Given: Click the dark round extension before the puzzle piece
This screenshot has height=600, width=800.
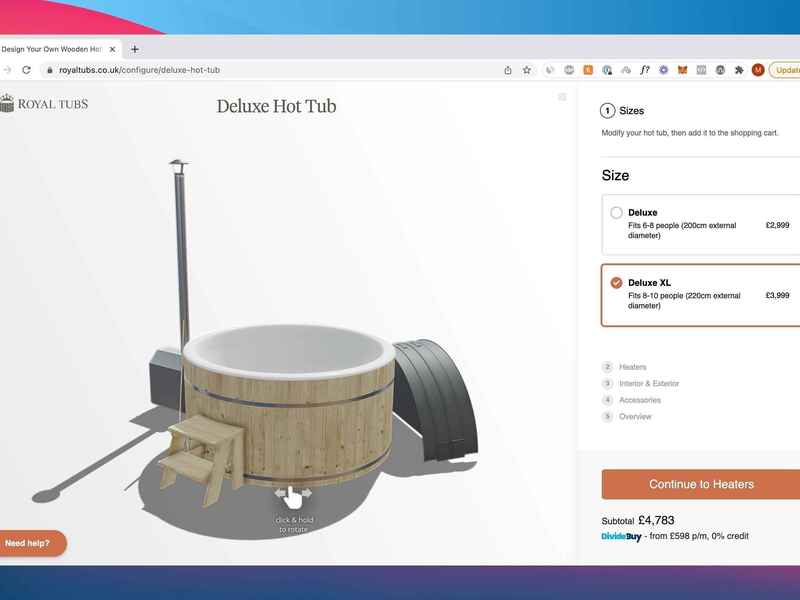Looking at the screenshot, I should 720,70.
